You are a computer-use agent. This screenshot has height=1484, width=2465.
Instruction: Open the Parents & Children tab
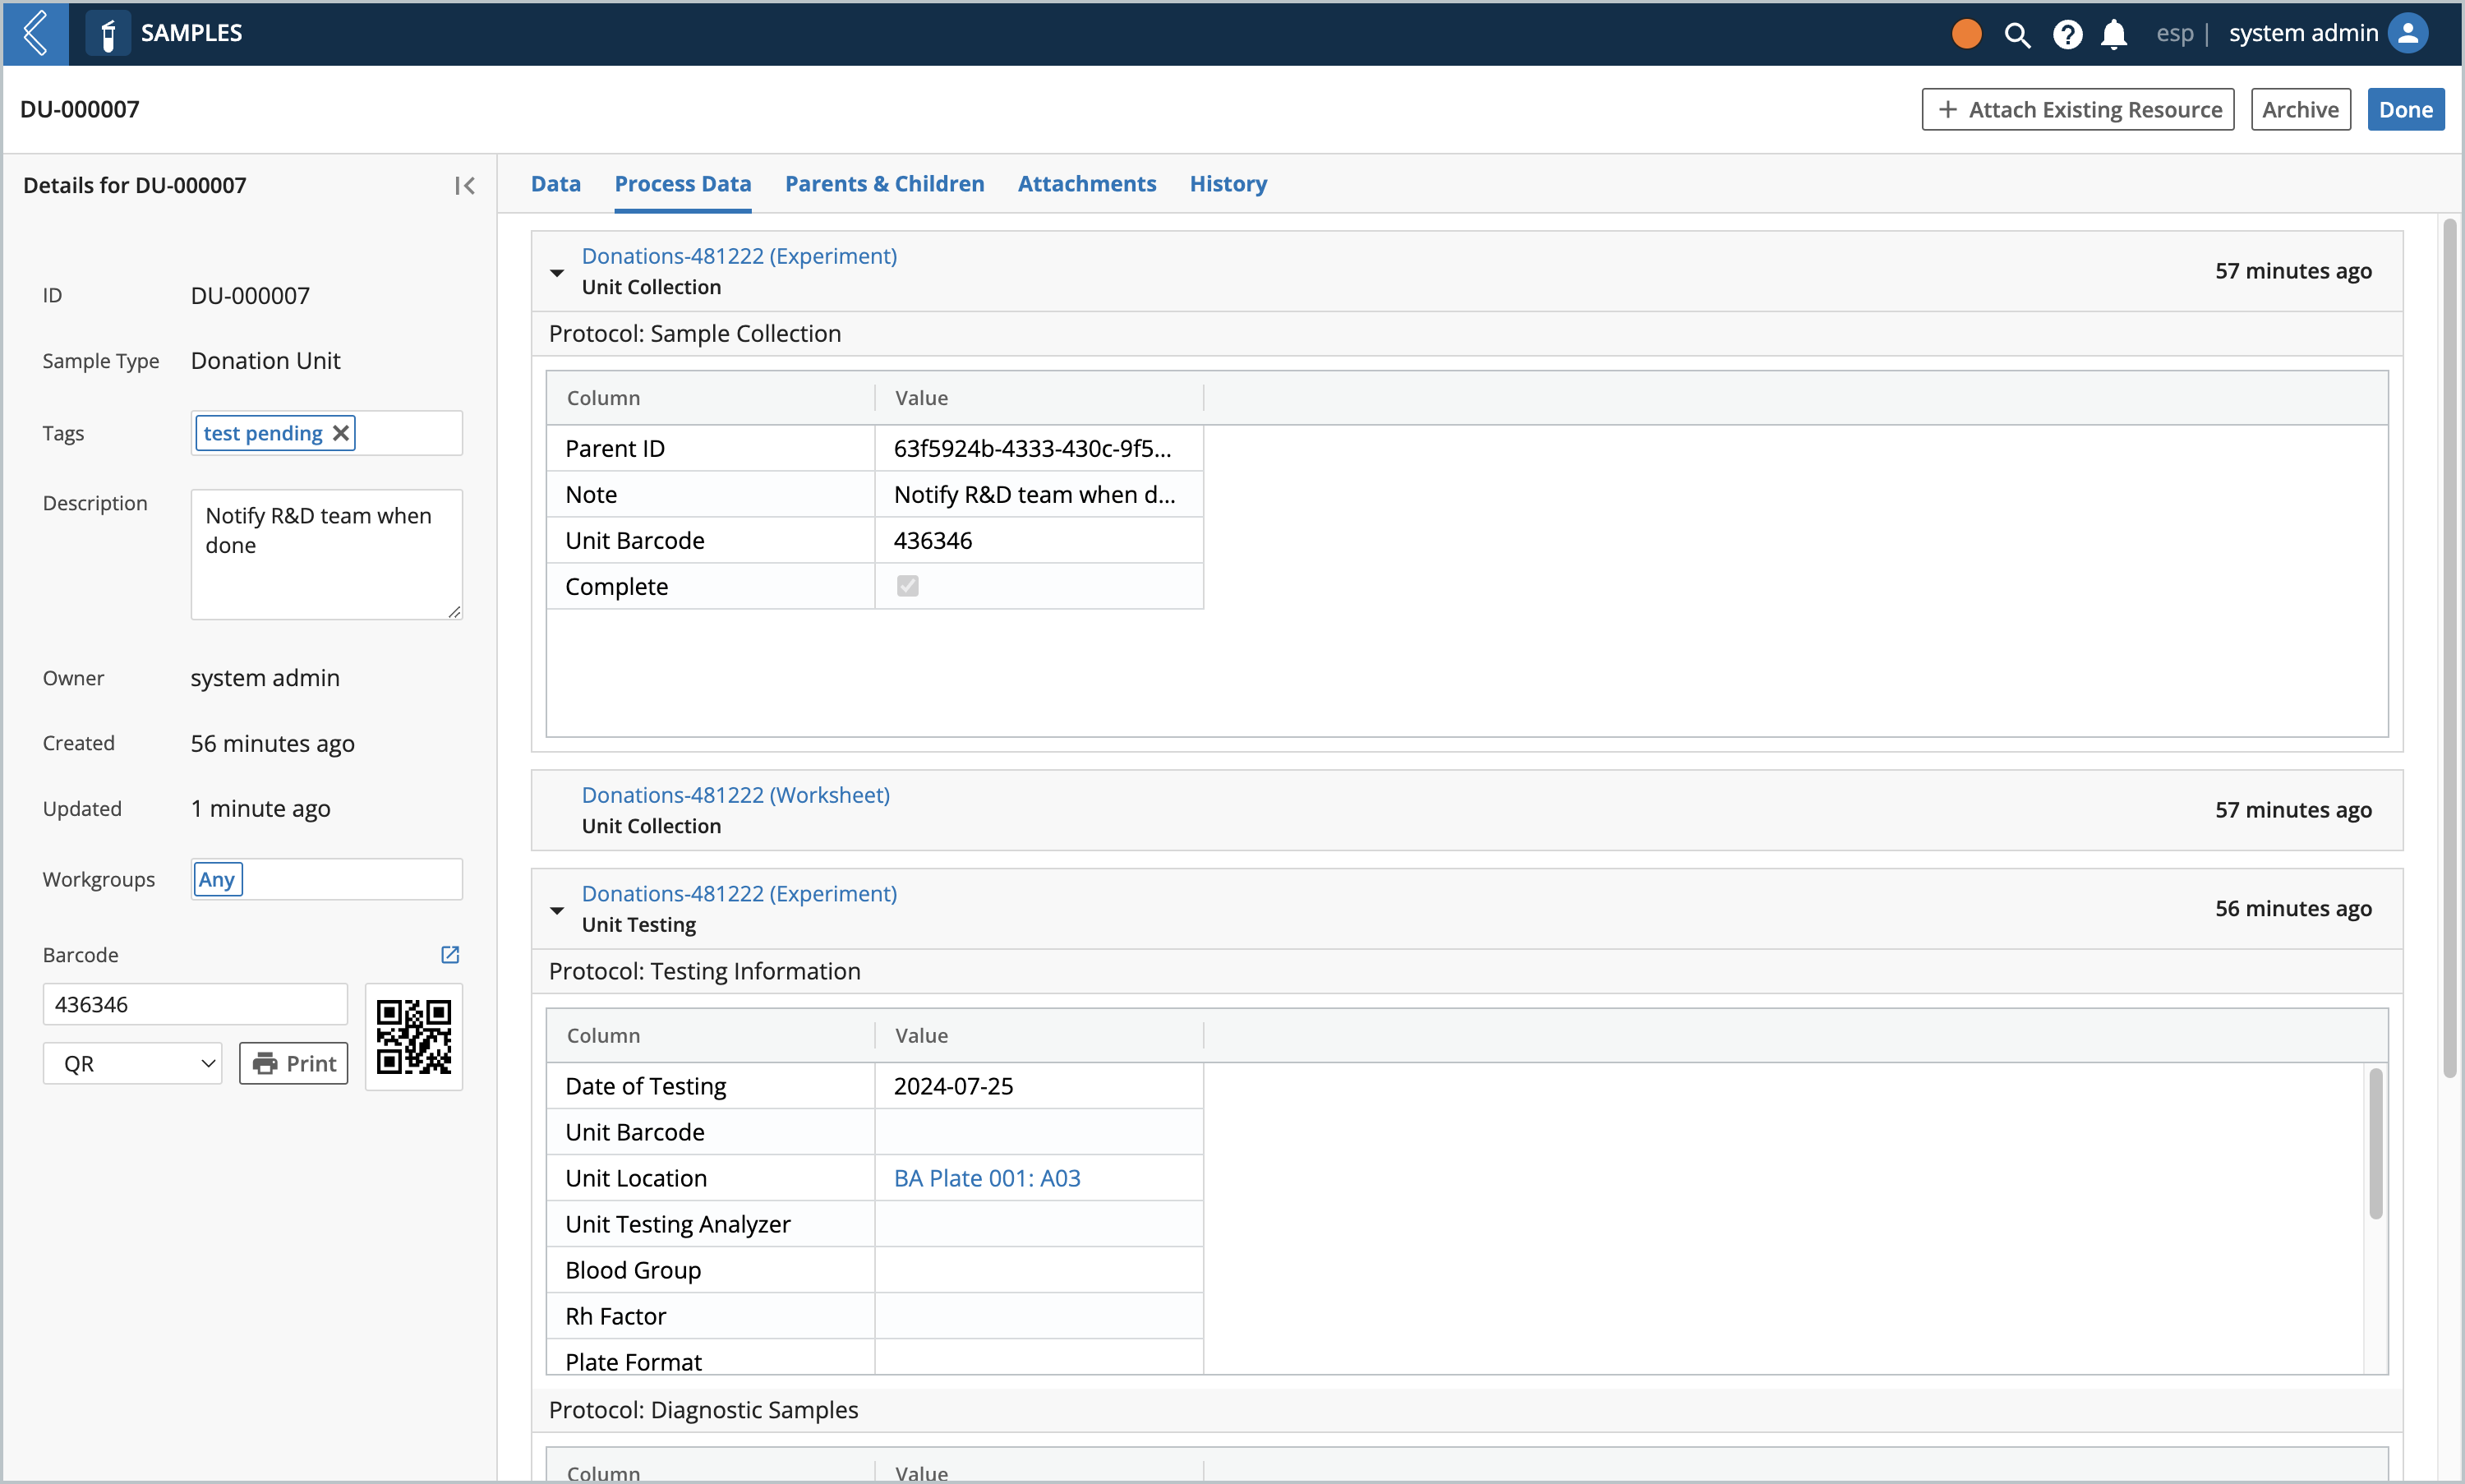pos(884,184)
